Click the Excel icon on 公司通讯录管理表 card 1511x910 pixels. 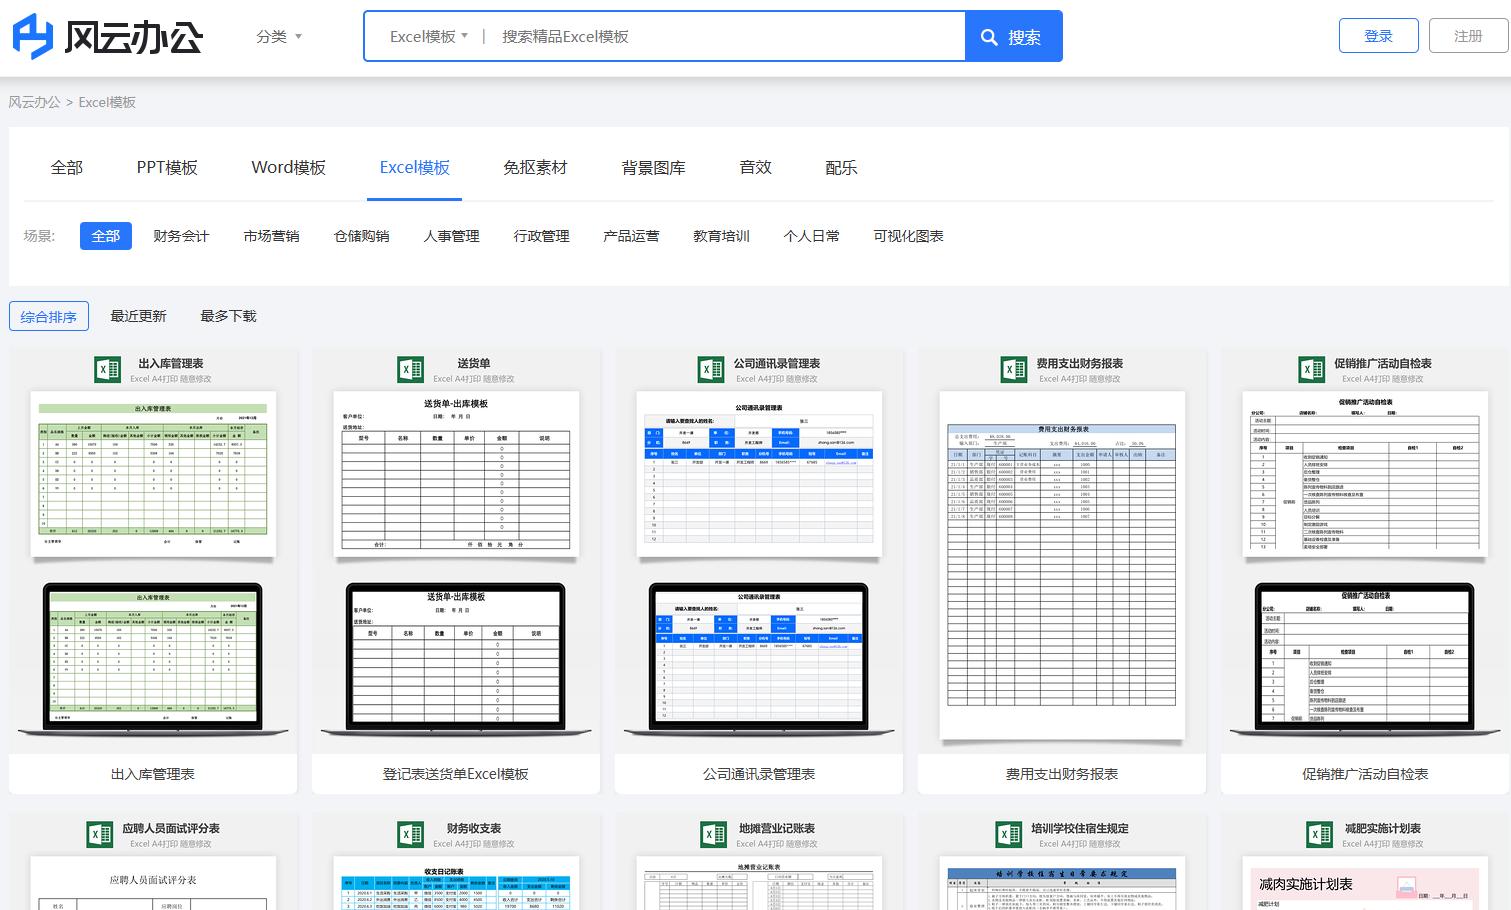(712, 369)
